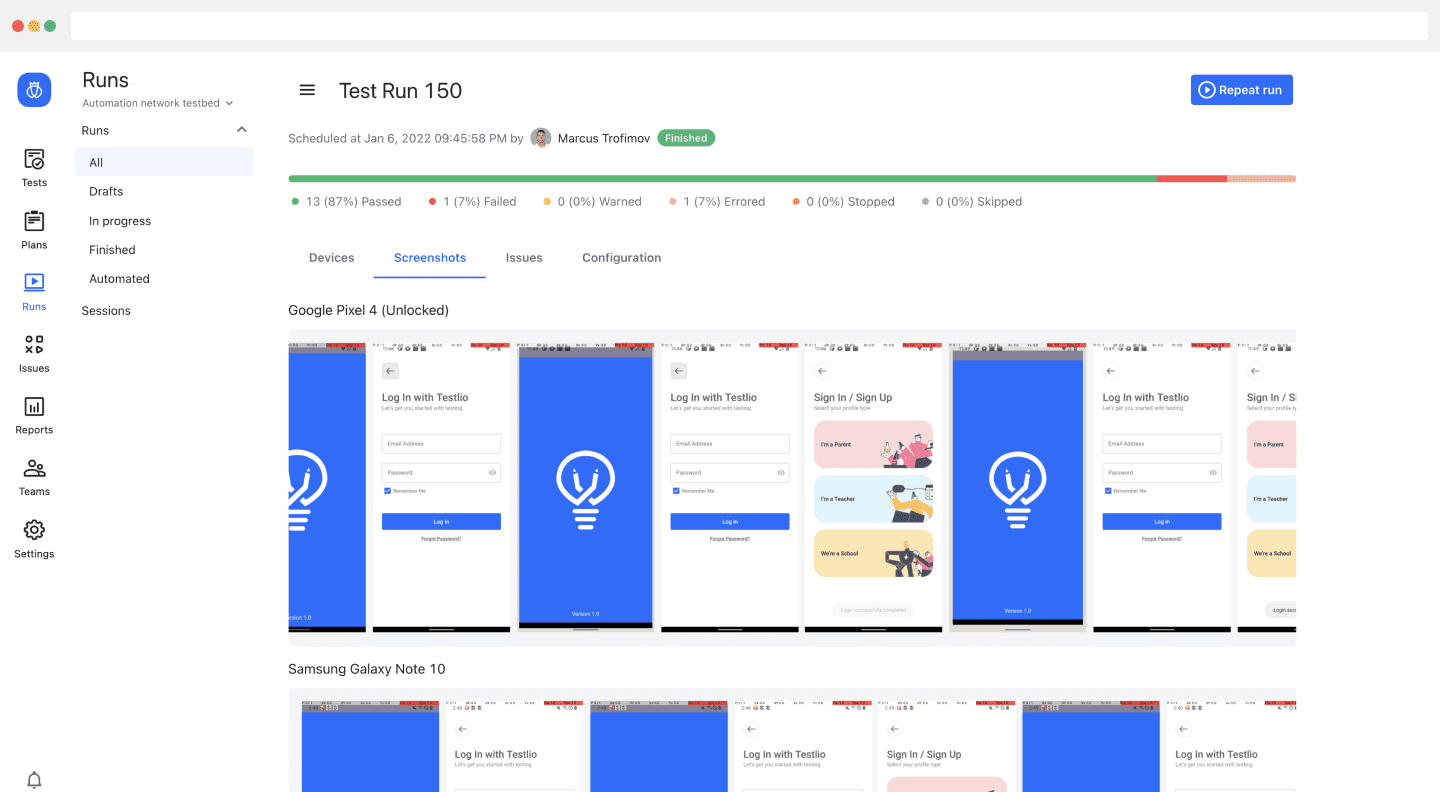The height and width of the screenshot is (792, 1440).
Task: Open the notifications bell
Action: coord(34,780)
